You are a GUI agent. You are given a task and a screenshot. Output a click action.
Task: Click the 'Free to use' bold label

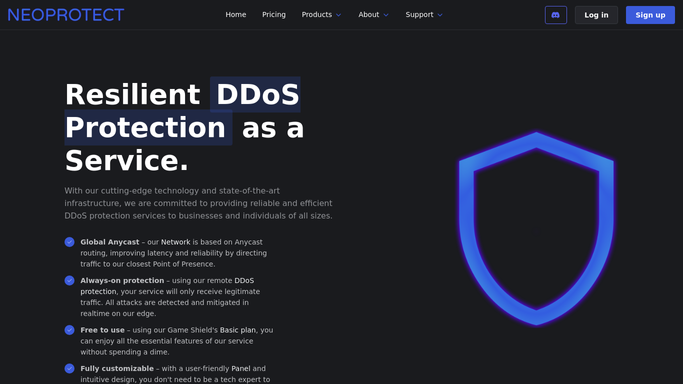point(102,330)
